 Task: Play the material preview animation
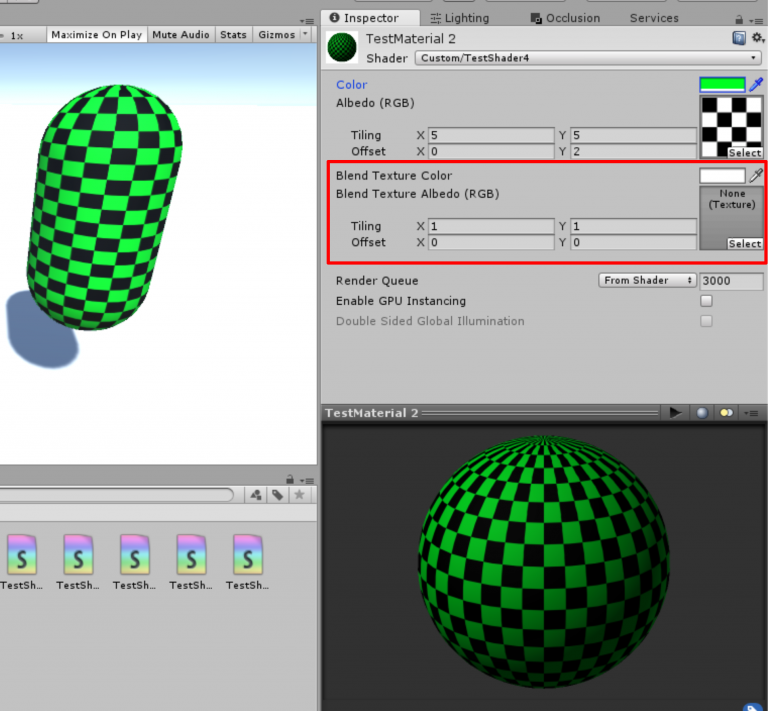(x=676, y=413)
